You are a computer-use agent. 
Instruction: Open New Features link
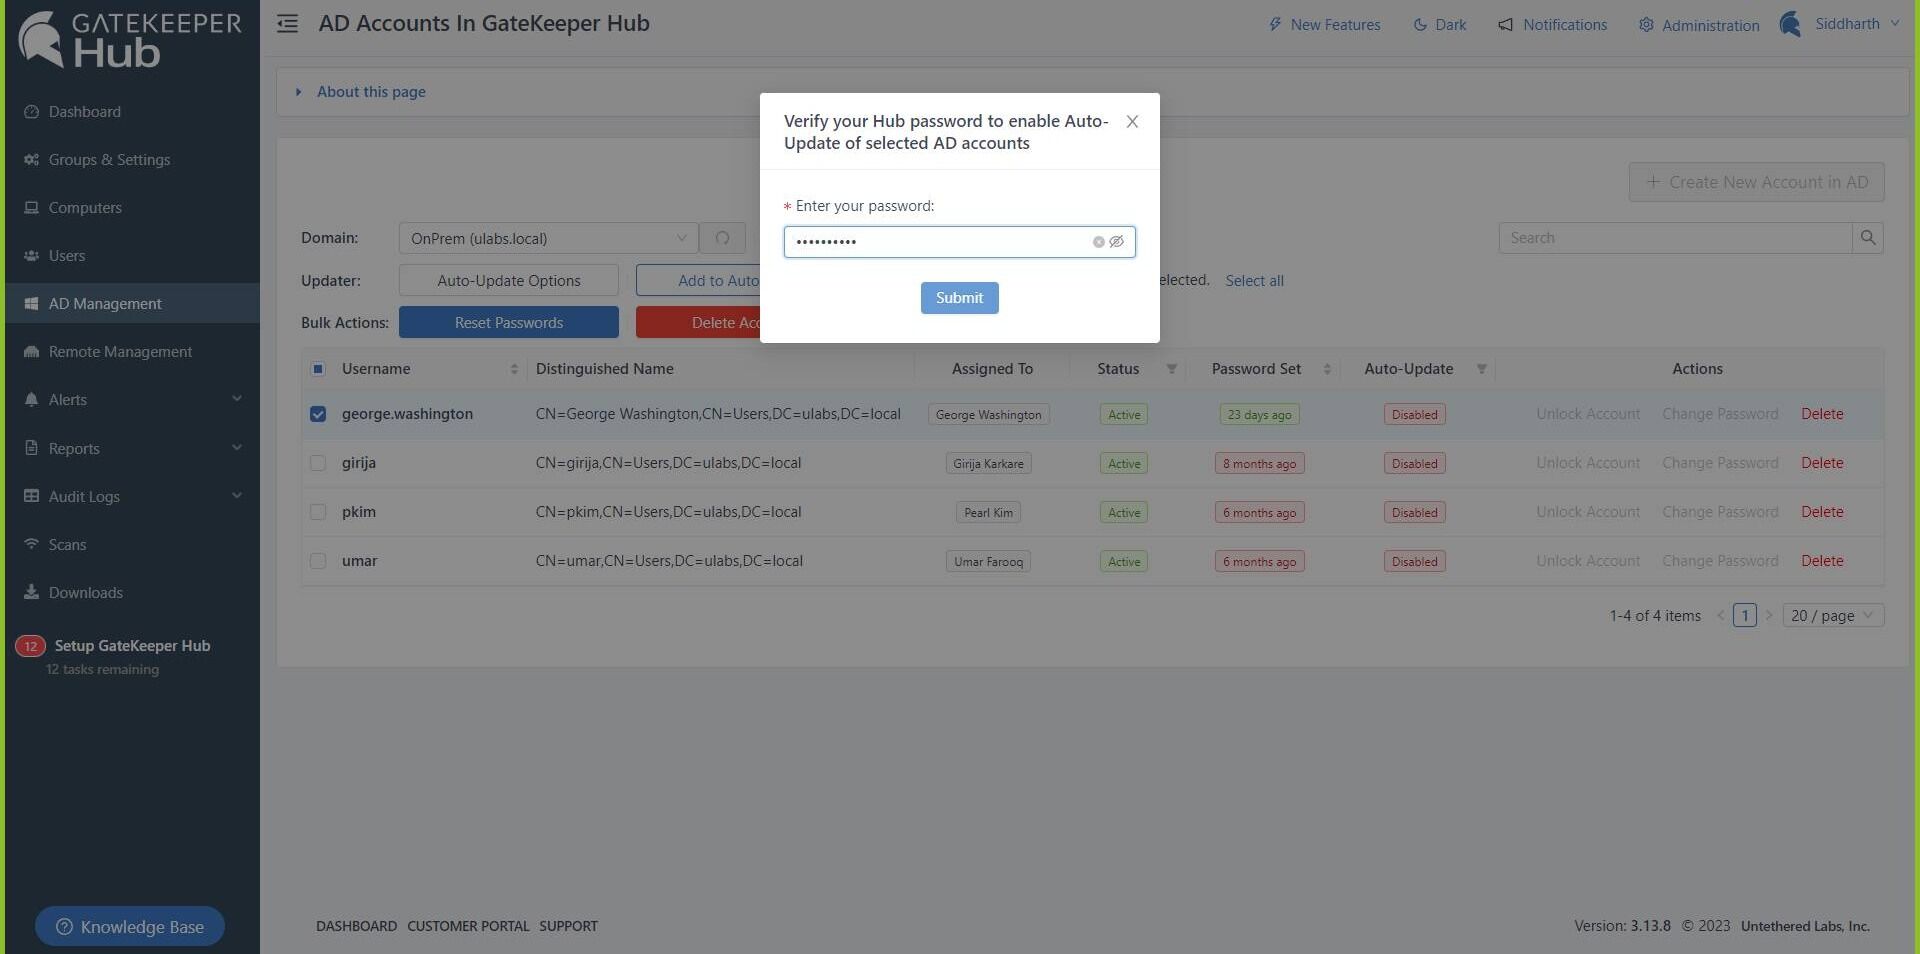pos(1324,25)
